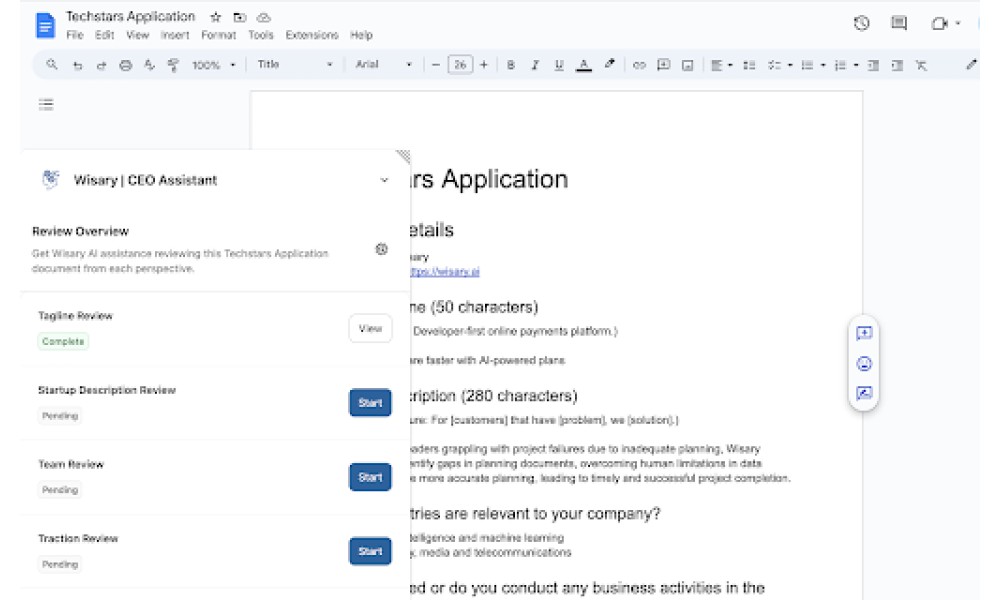Check the cloud save status icon
Screen dimensions: 1000x600
(x=263, y=17)
